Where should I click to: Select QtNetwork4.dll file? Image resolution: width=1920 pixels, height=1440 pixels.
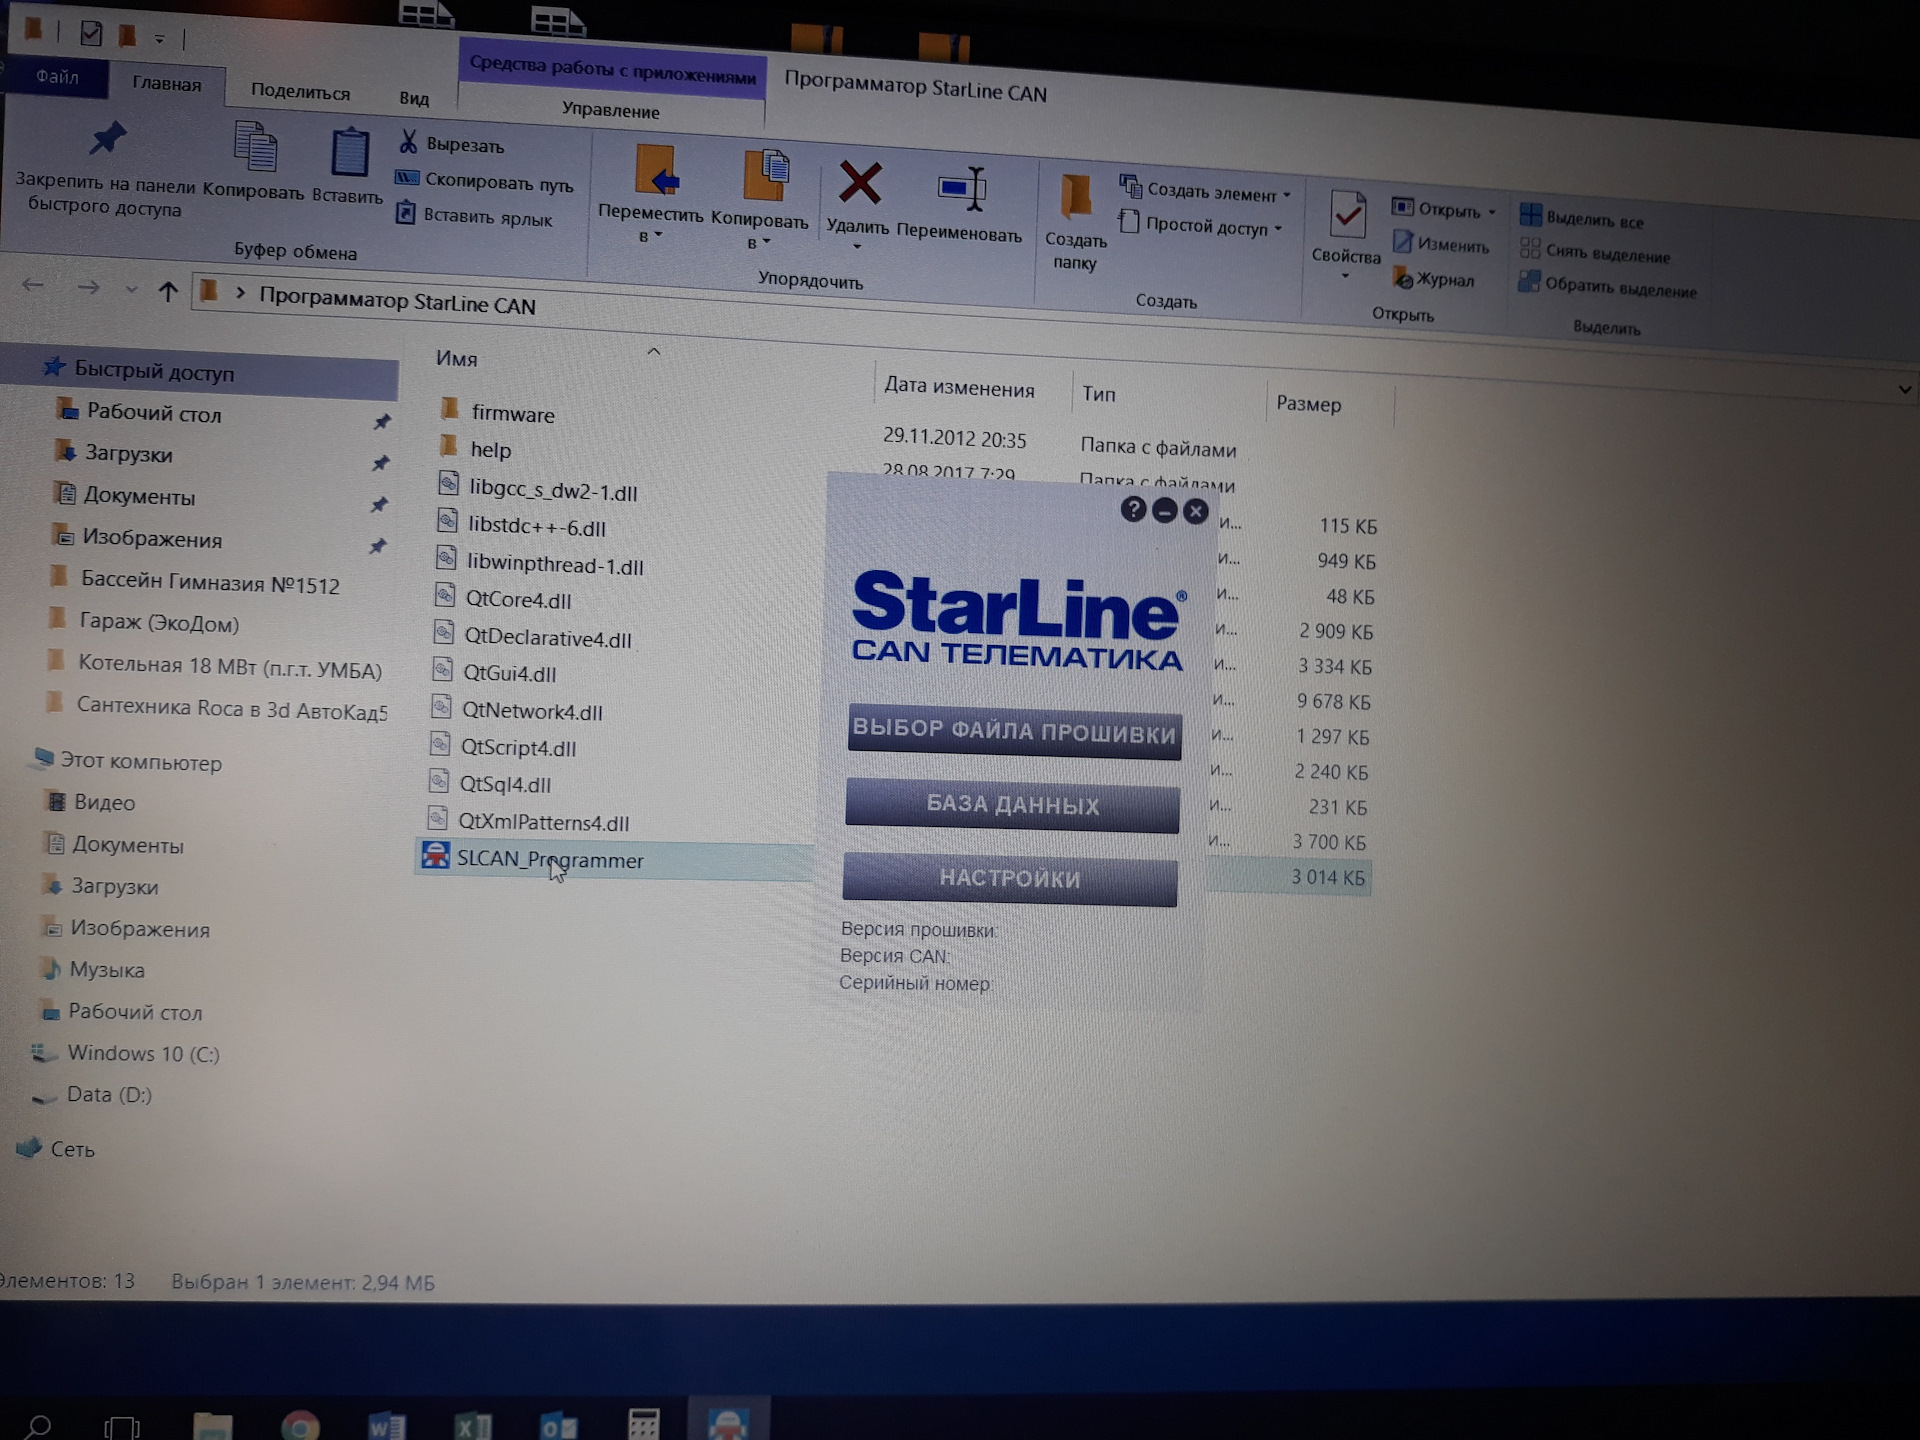[532, 711]
